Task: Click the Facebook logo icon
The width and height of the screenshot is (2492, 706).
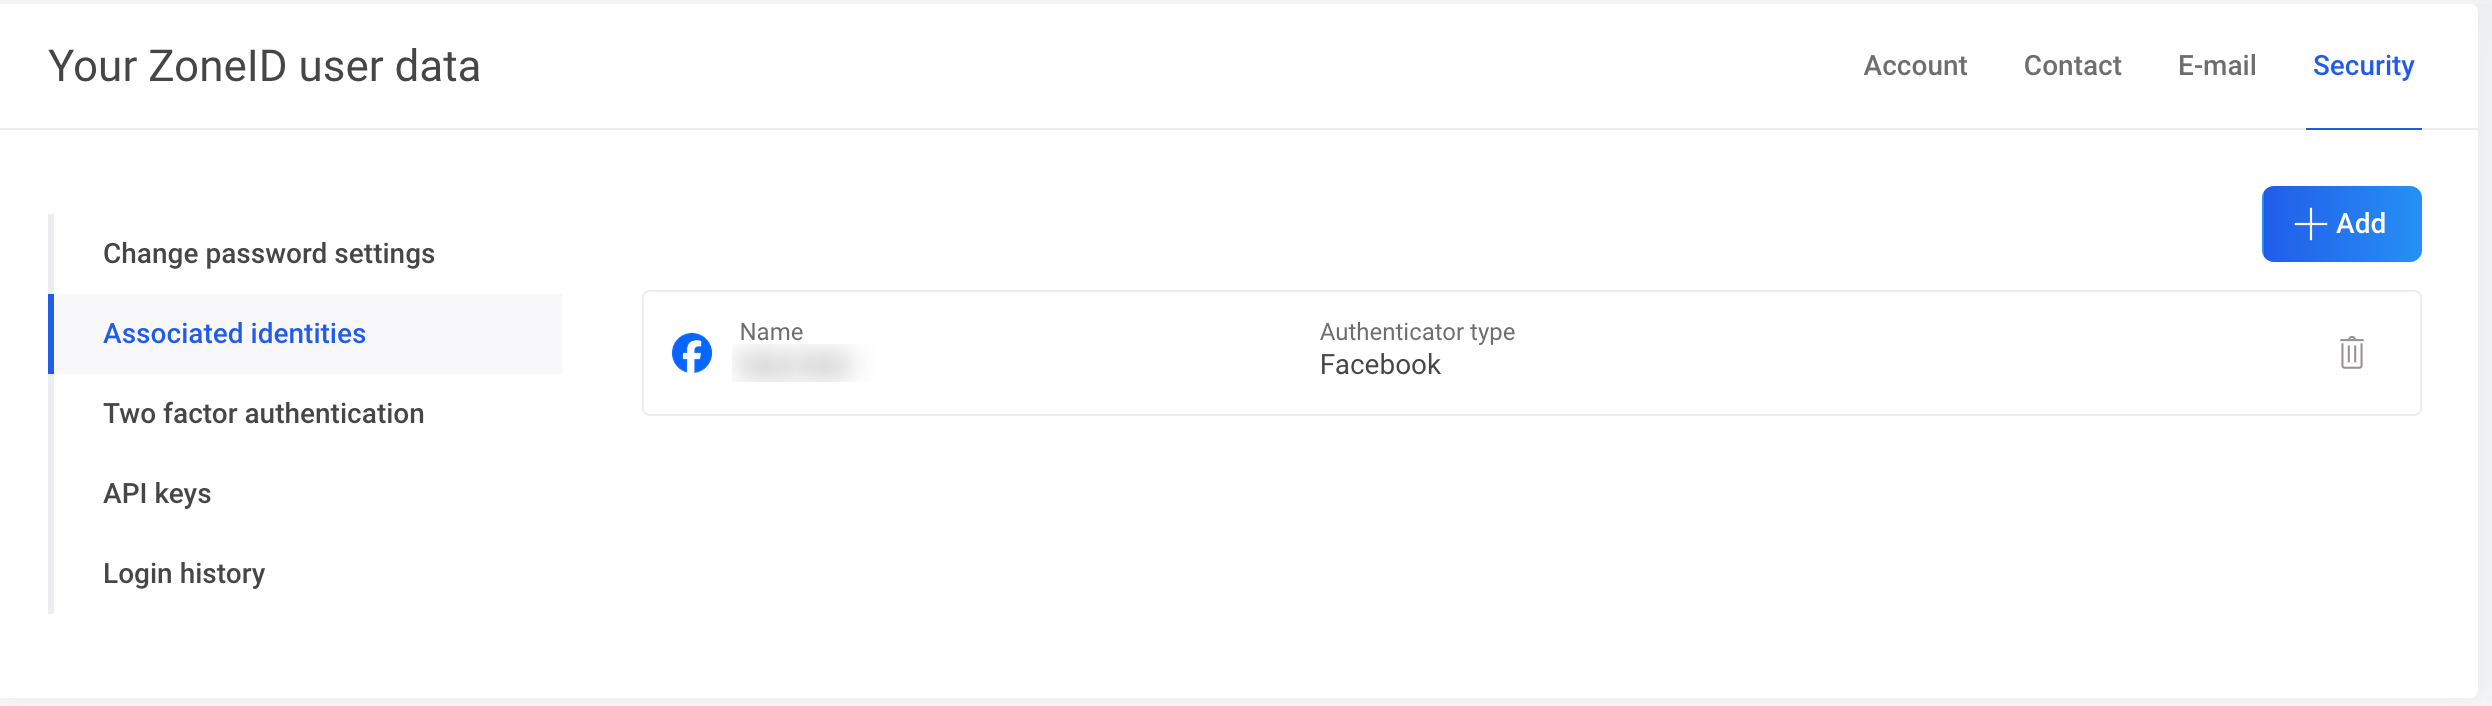Action: pos(692,353)
